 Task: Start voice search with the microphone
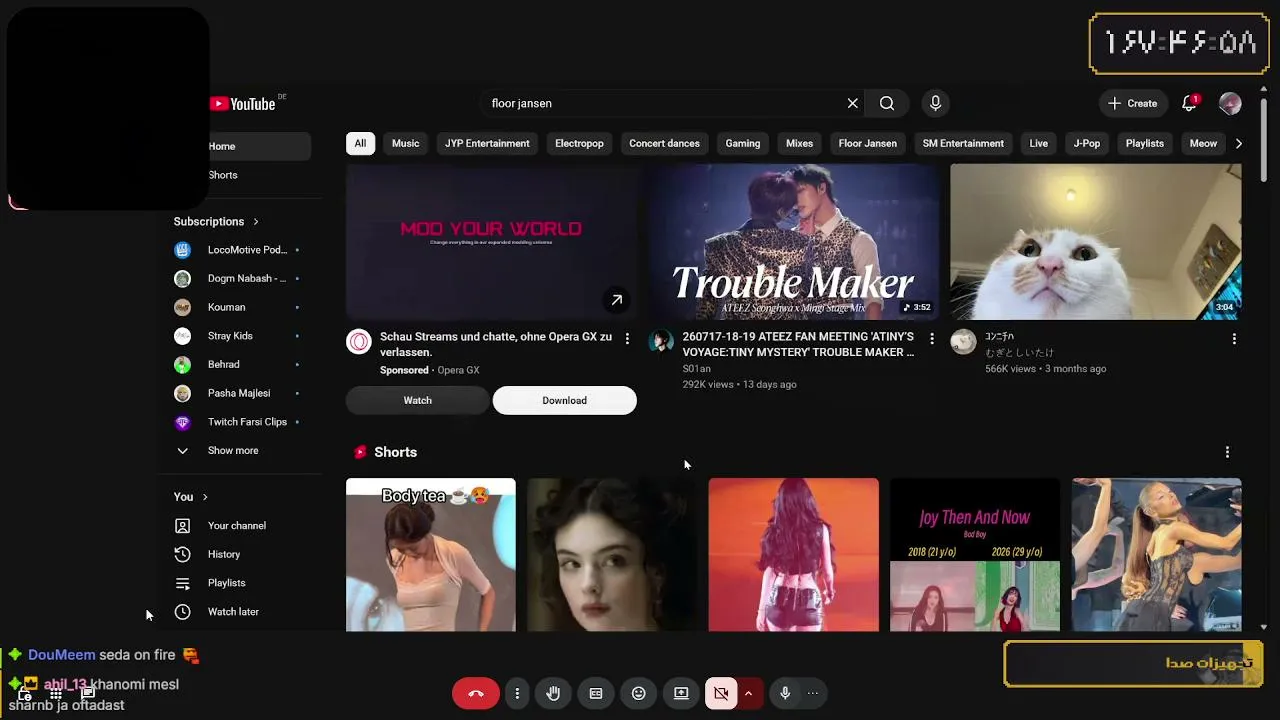pos(936,103)
